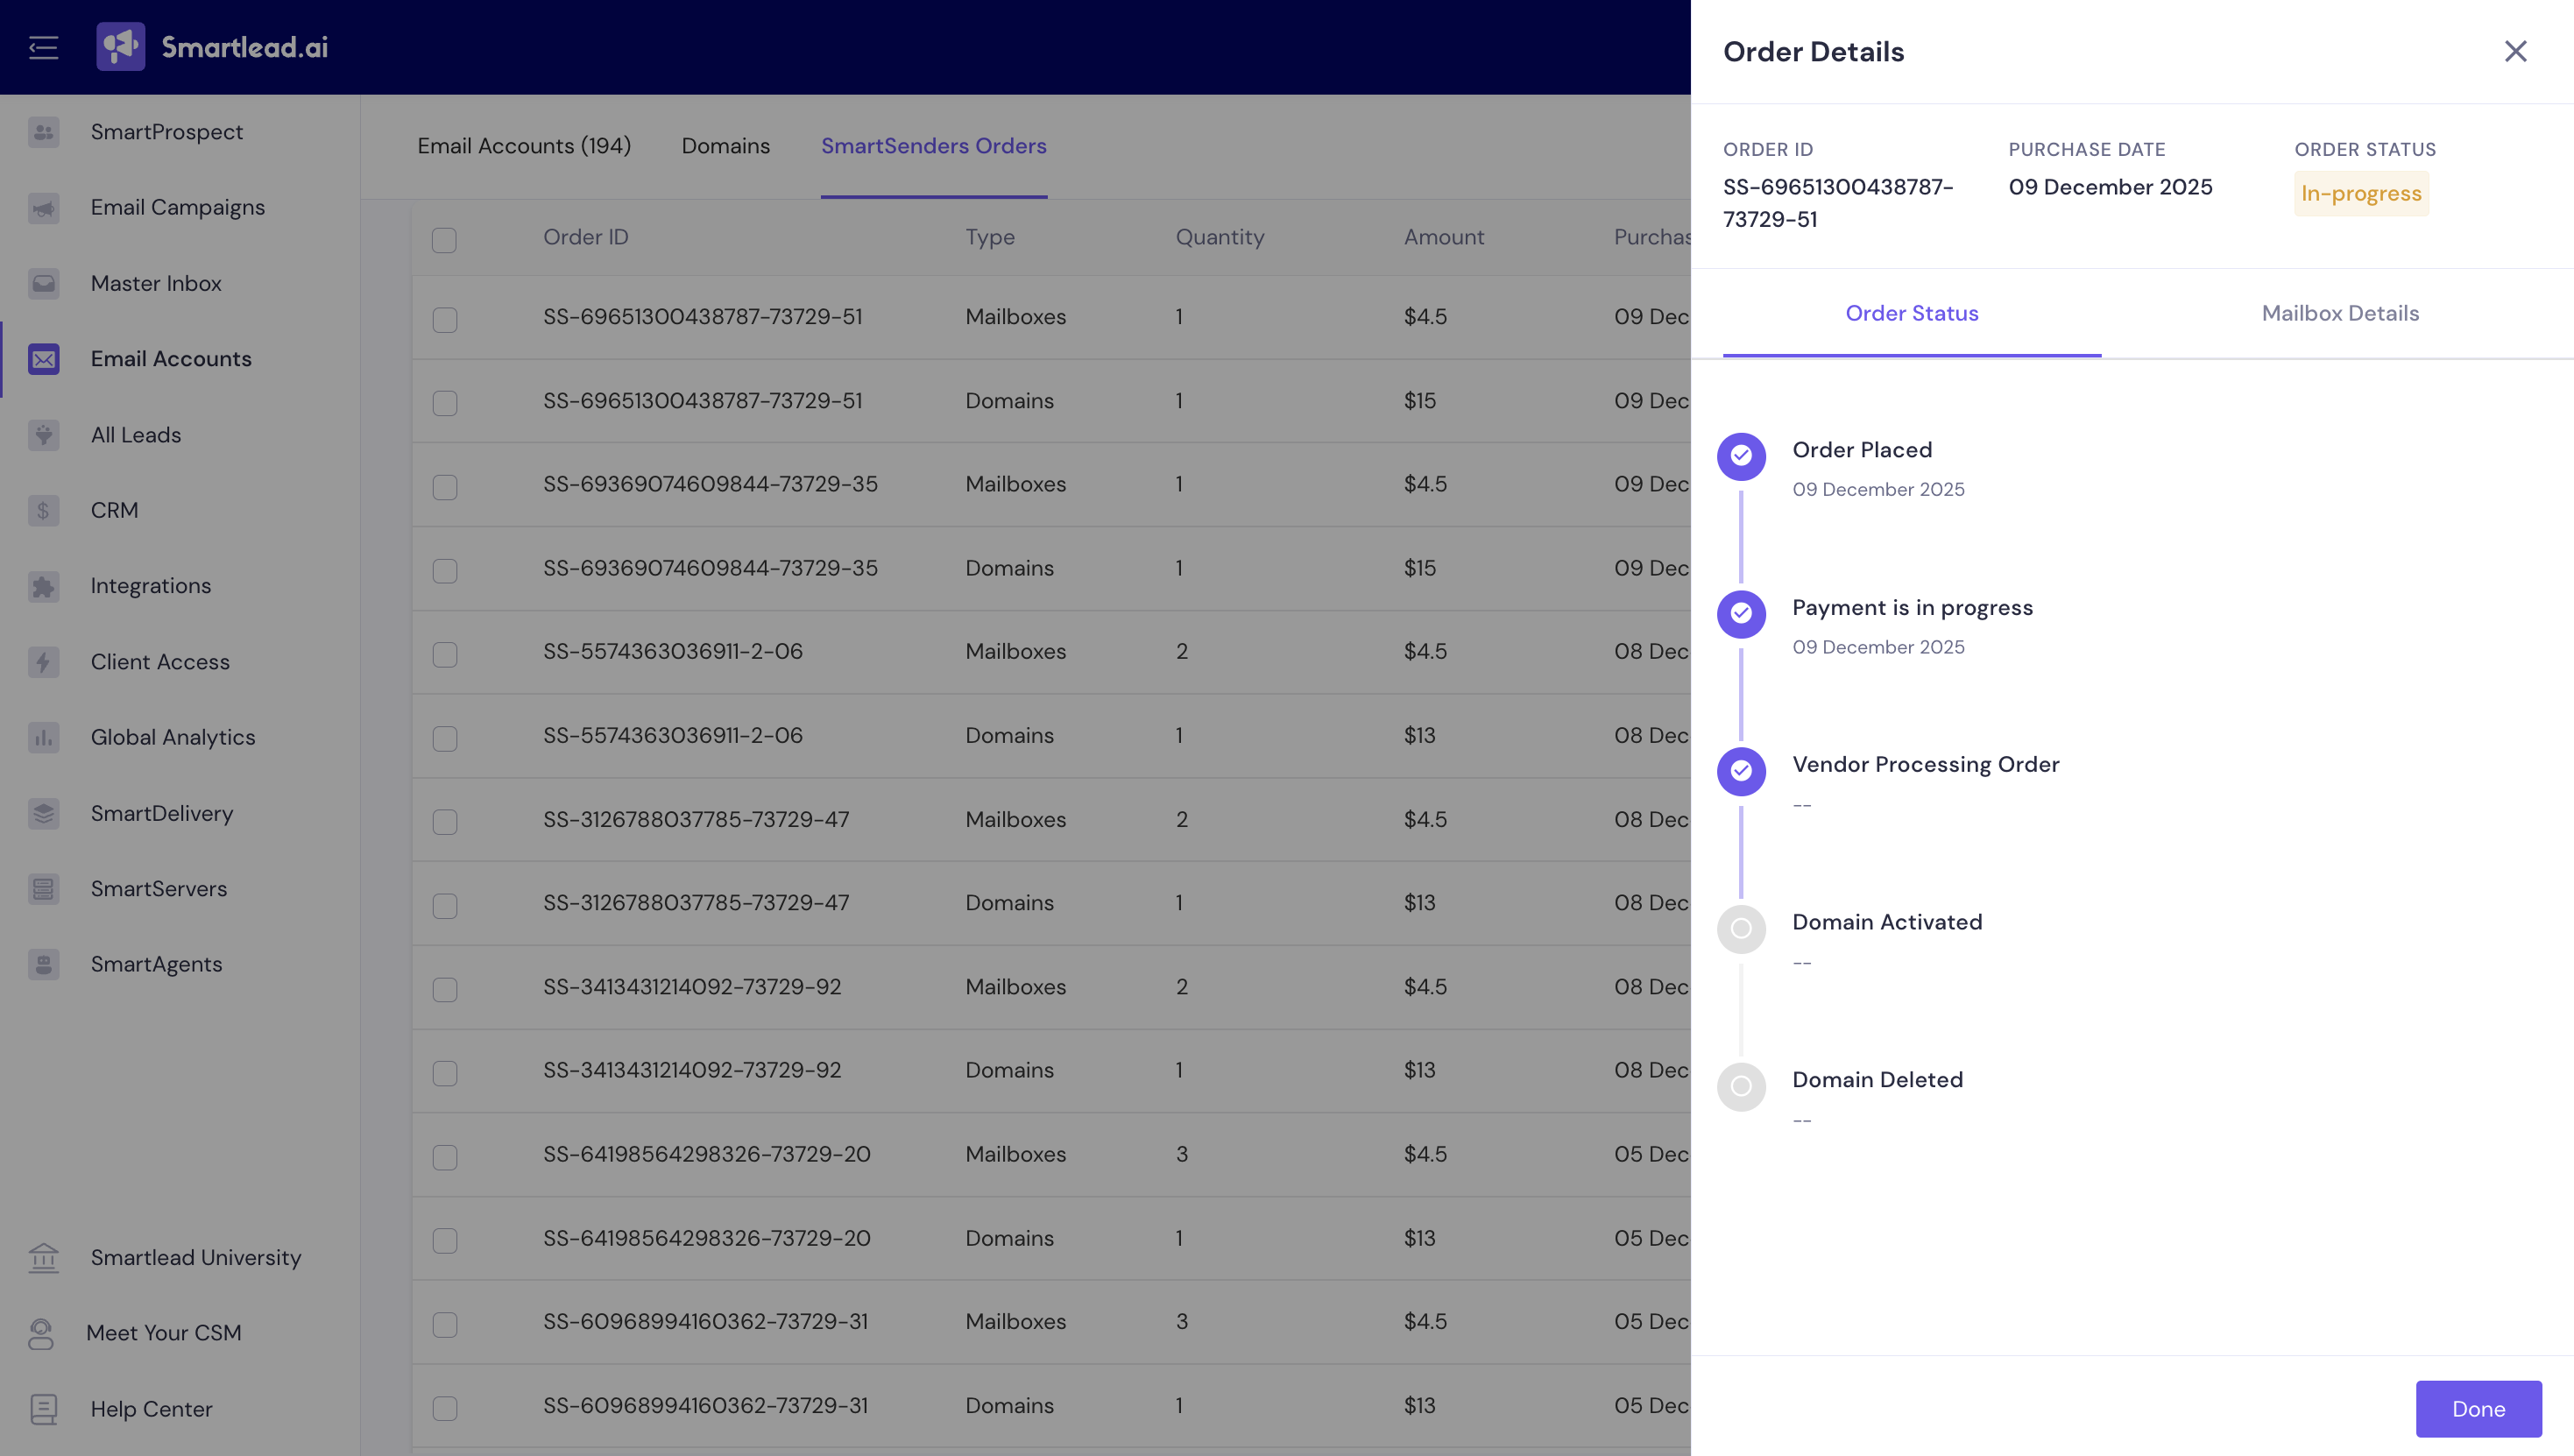The image size is (2574, 1456).
Task: Open Meet Your CSM link
Action: (163, 1333)
